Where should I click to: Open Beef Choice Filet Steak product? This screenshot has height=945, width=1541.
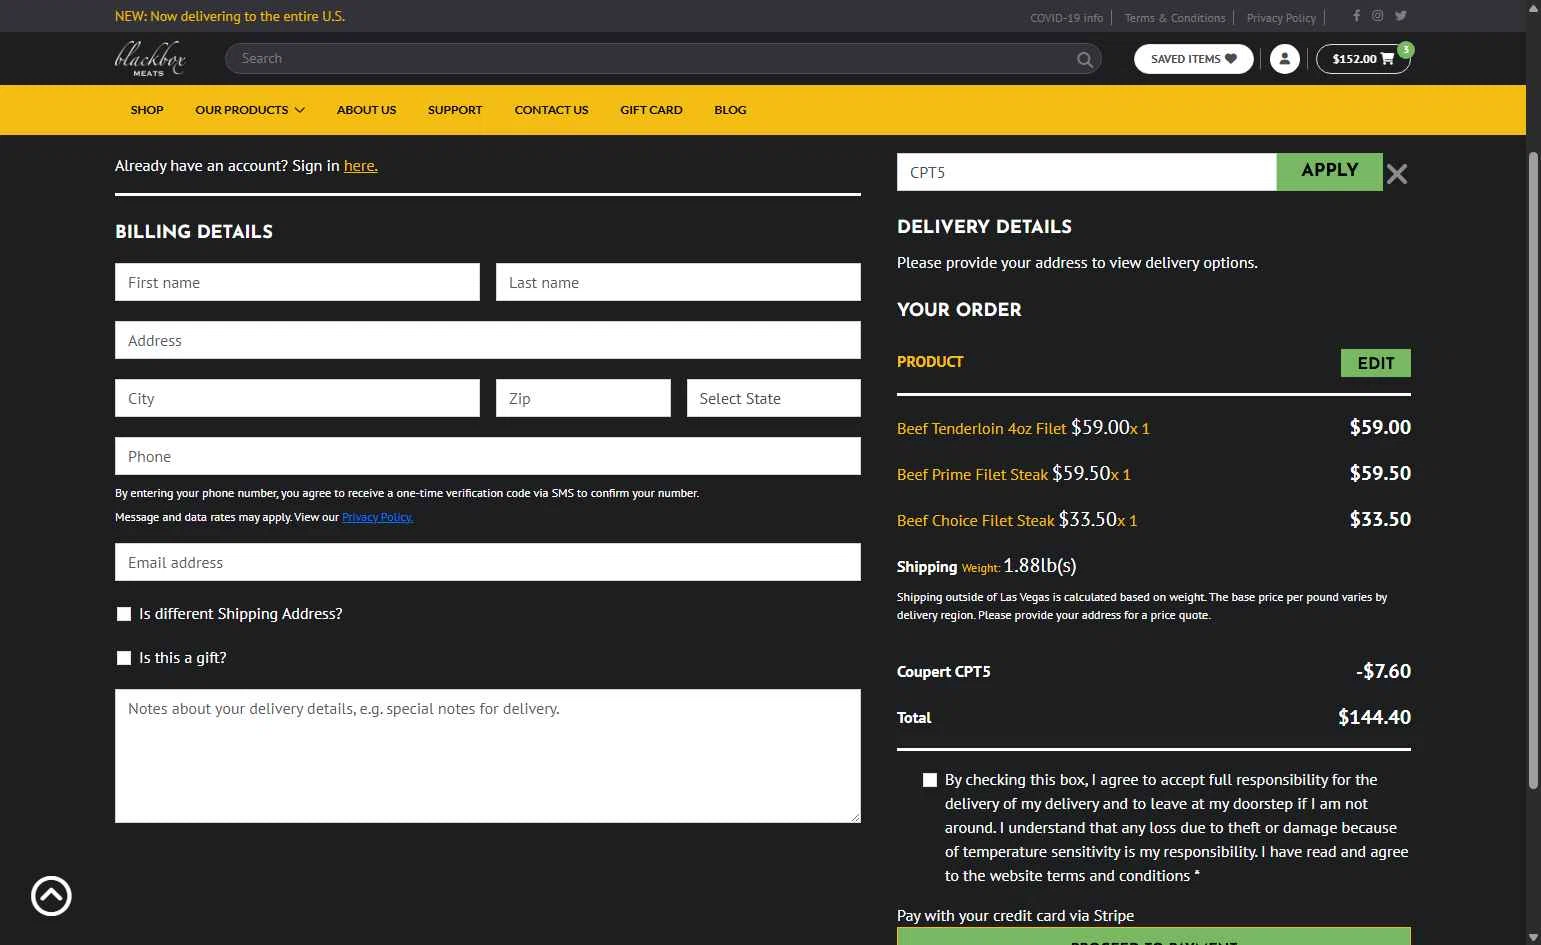[x=975, y=520]
